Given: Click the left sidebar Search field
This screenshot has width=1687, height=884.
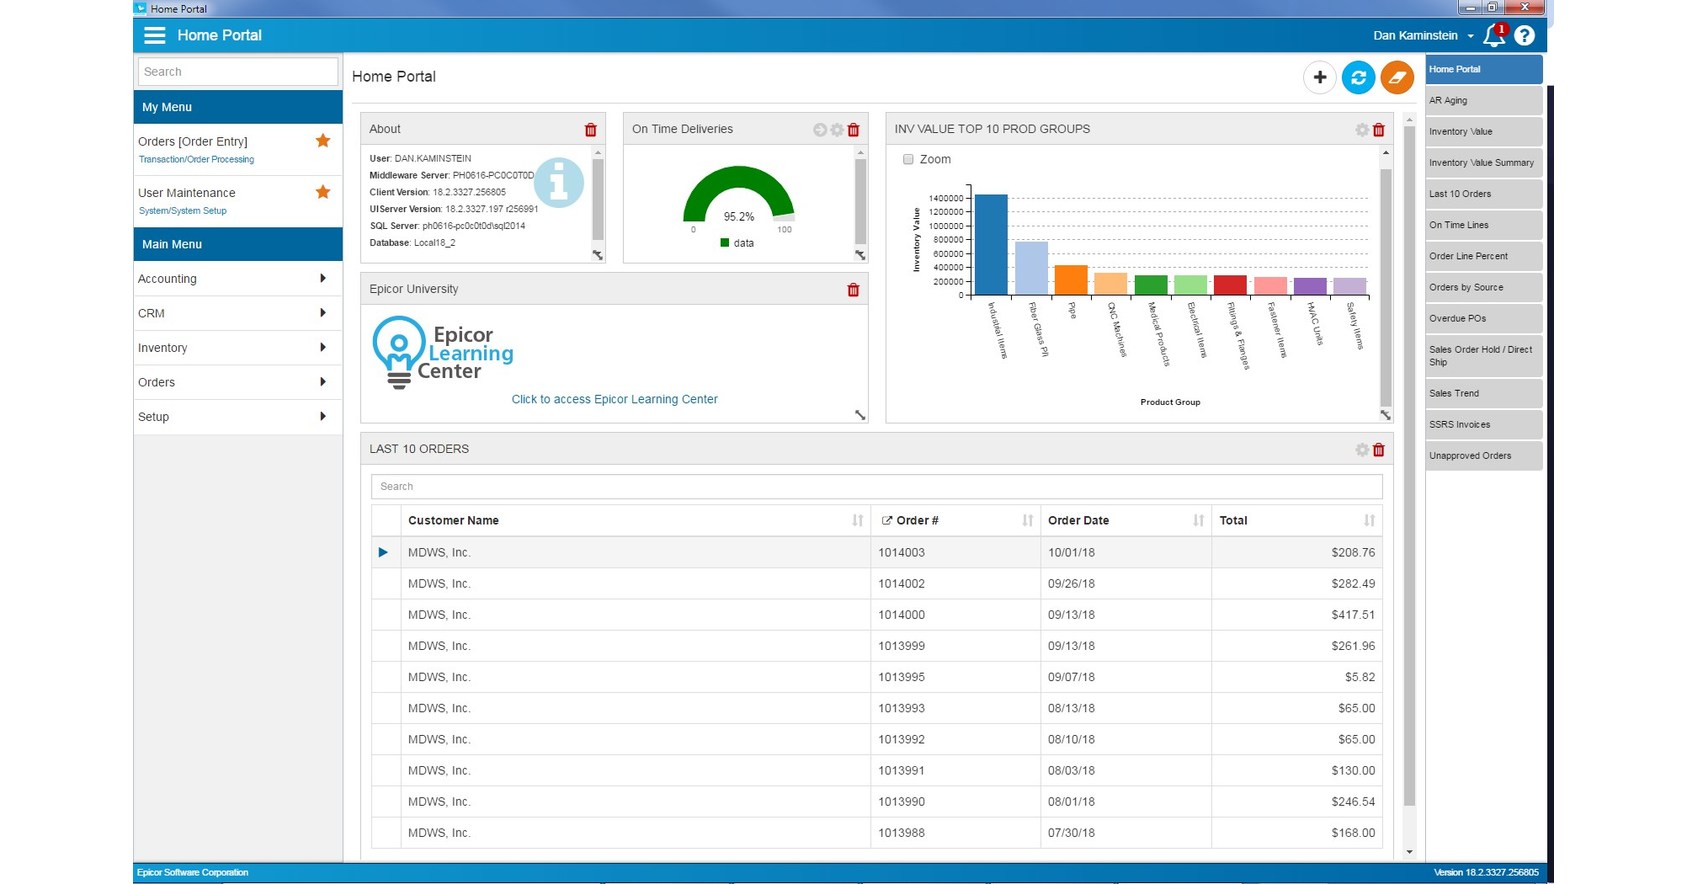Looking at the screenshot, I should 238,72.
